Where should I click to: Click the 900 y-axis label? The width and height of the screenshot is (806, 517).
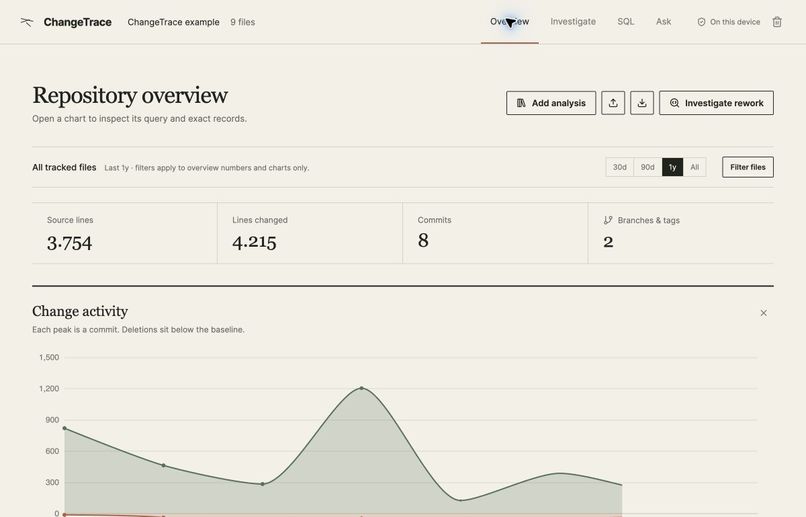pos(52,420)
